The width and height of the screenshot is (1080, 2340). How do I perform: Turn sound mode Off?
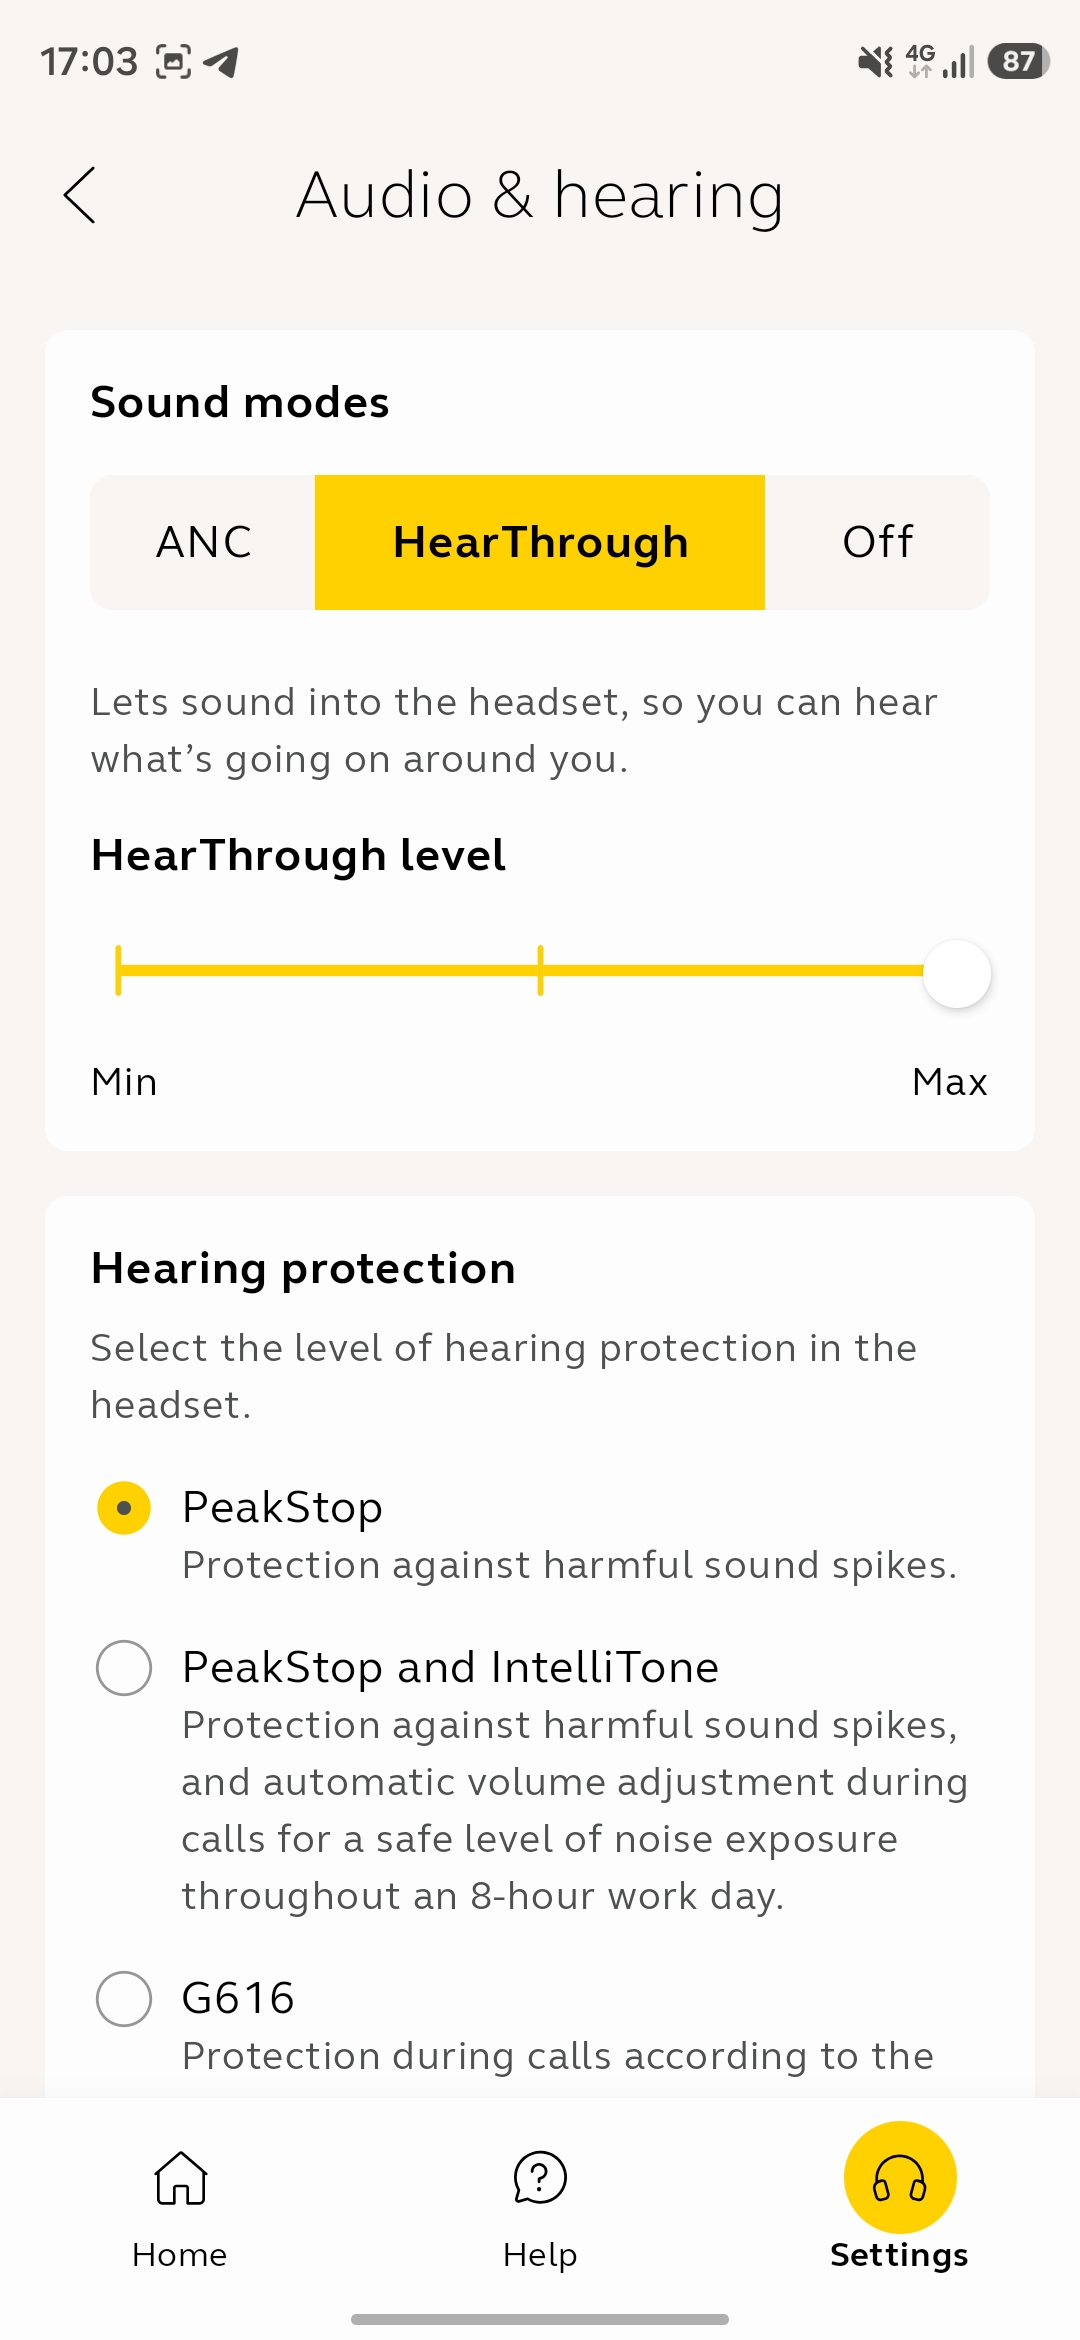tap(877, 542)
